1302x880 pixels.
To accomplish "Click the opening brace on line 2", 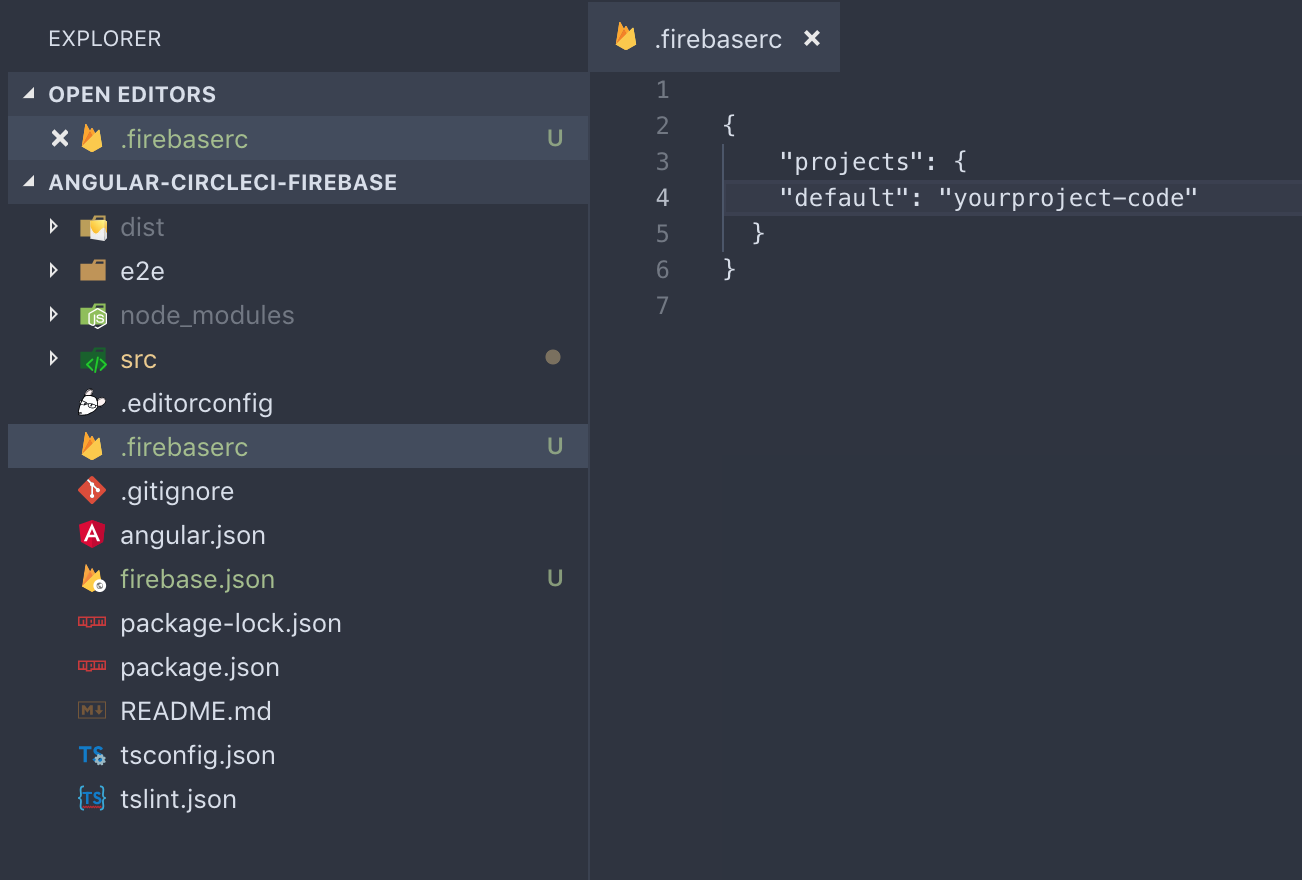I will [x=729, y=125].
